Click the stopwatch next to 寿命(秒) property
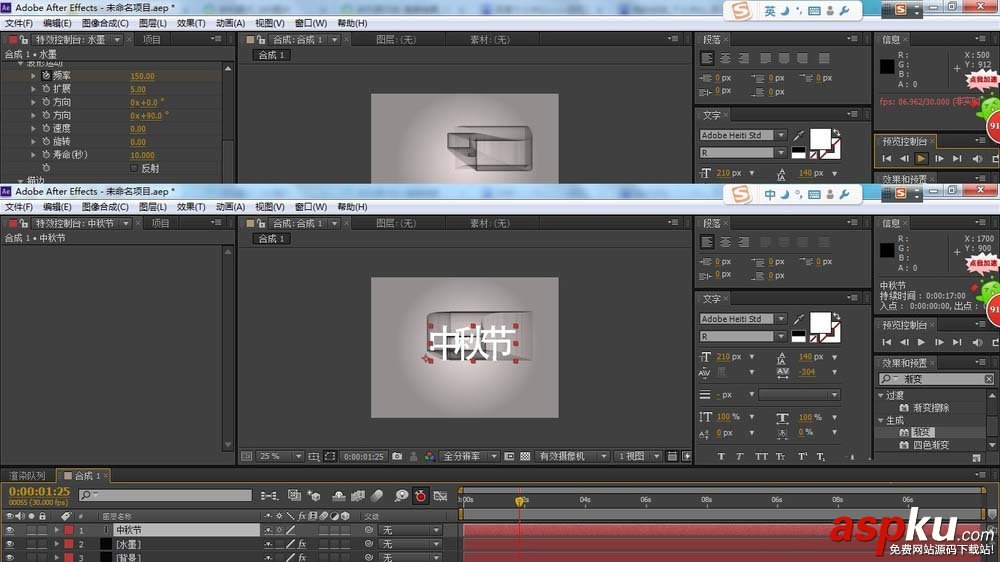This screenshot has width=1000, height=562. (x=46, y=155)
